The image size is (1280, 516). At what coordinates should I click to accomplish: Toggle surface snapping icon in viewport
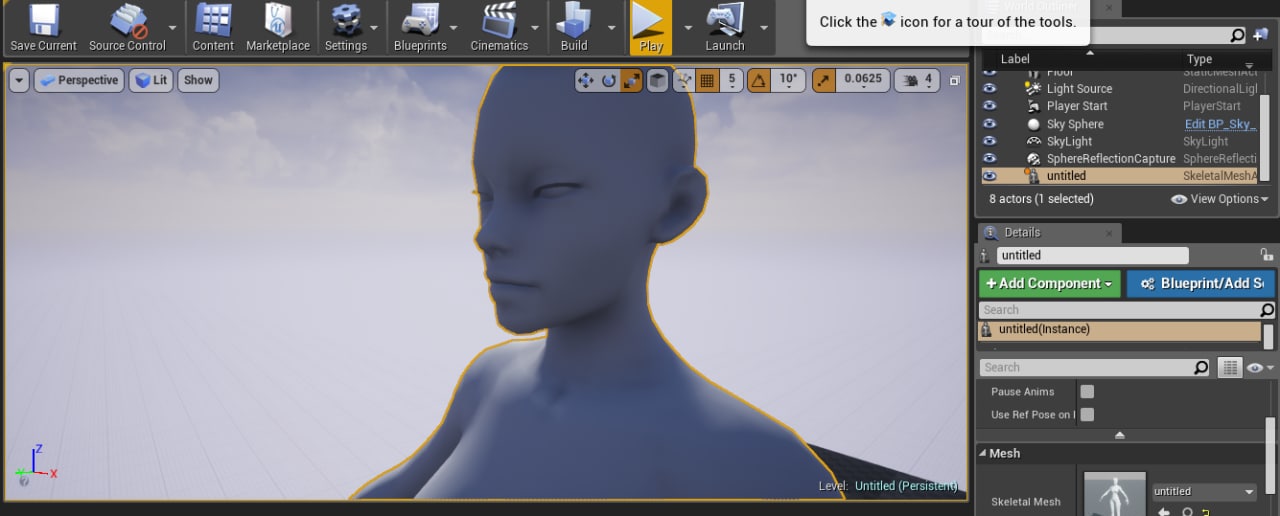(x=684, y=80)
